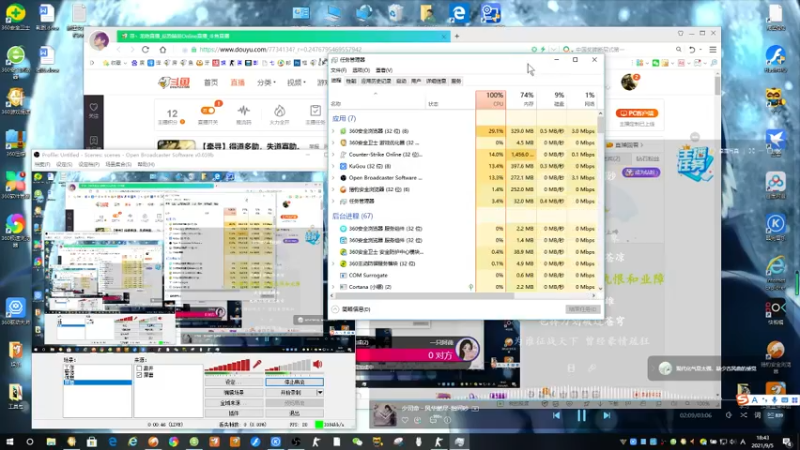Mute microphone via red mic icon in OBS
Image resolution: width=800 pixels, height=450 pixels.
pos(257,364)
